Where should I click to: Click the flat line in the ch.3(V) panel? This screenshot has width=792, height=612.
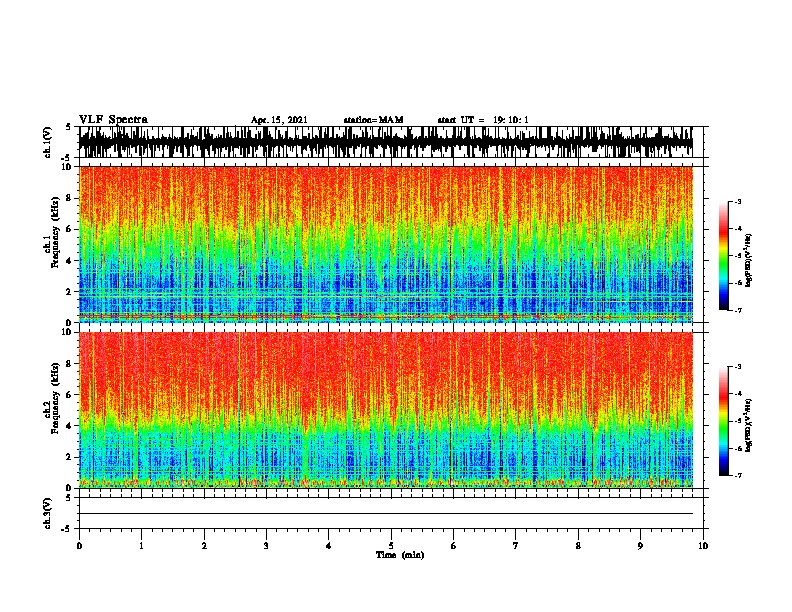click(x=386, y=514)
